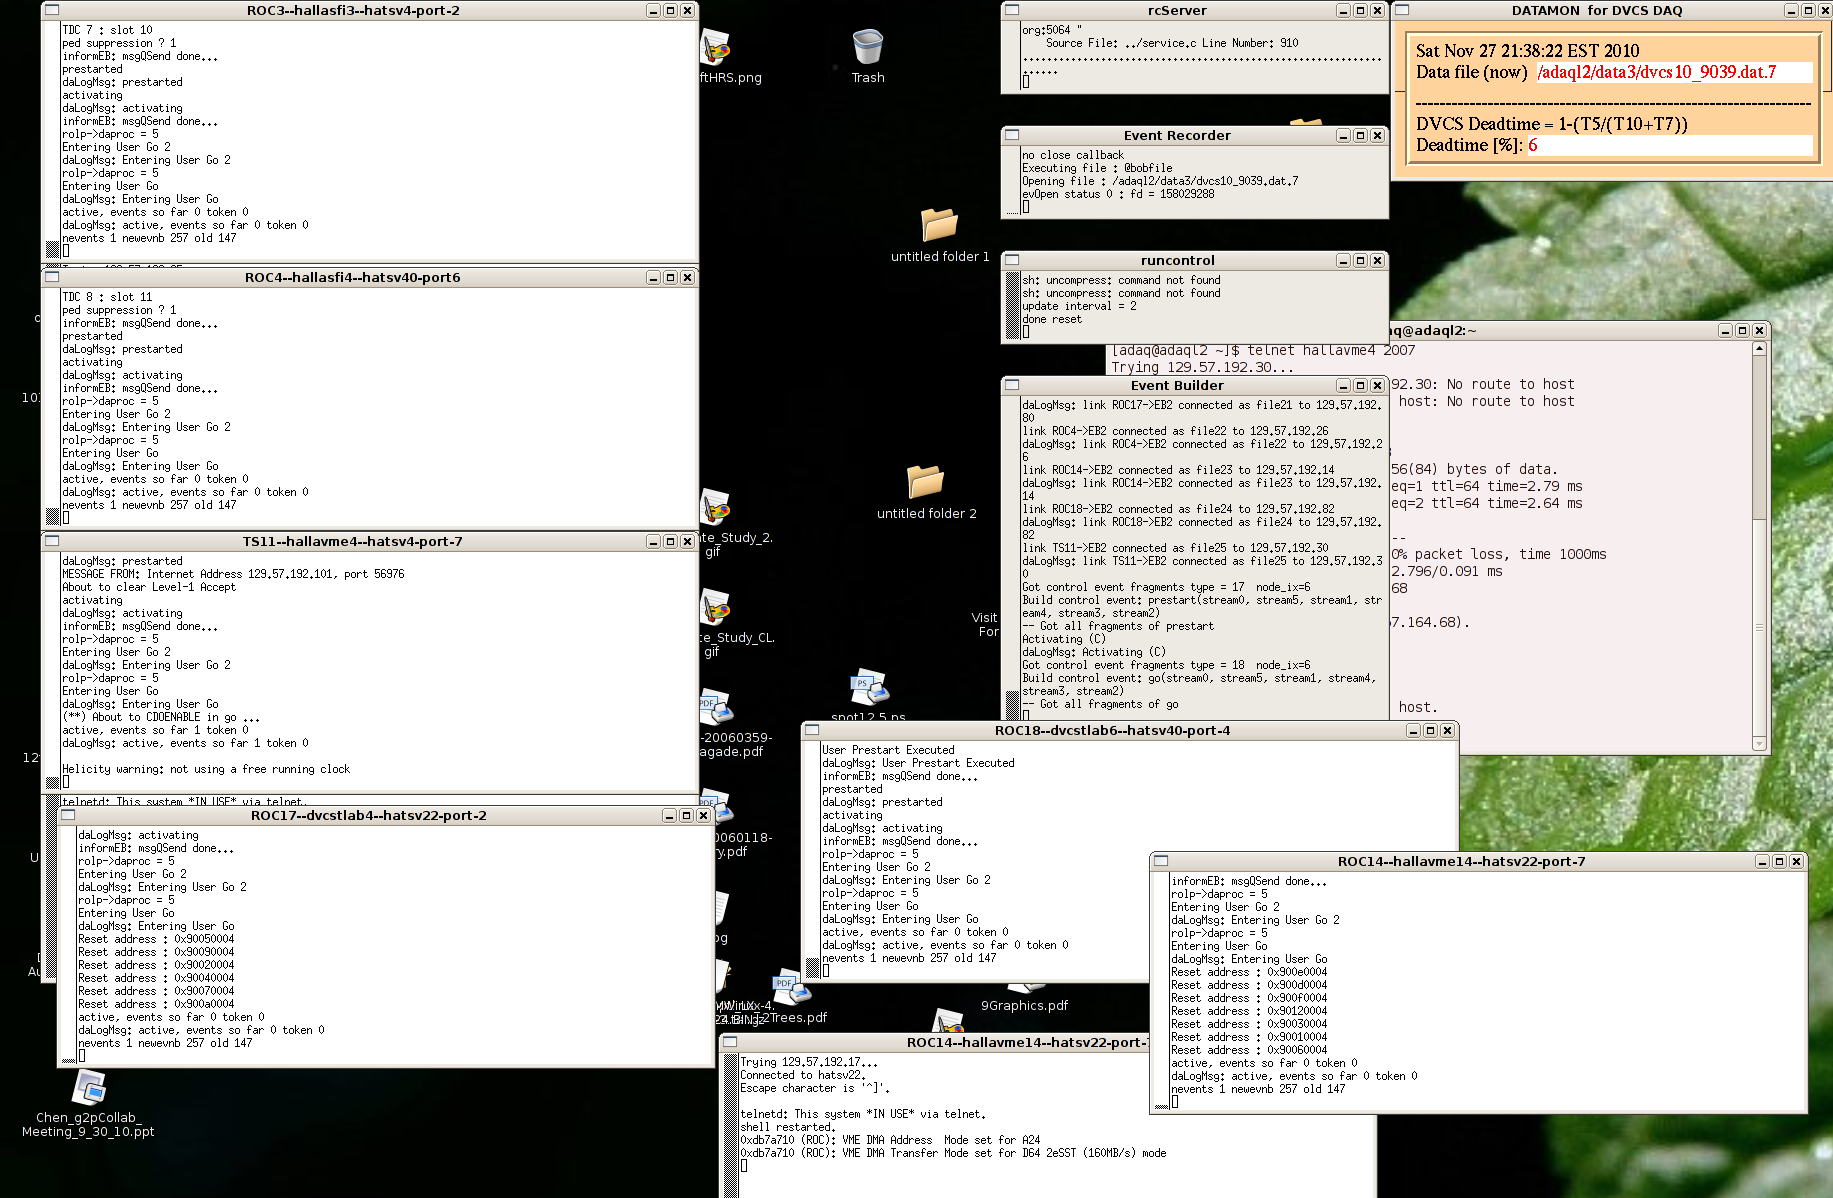Viewport: 1833px width, 1198px height.
Task: Select the ftHRS.png image icon
Action: tap(715, 47)
